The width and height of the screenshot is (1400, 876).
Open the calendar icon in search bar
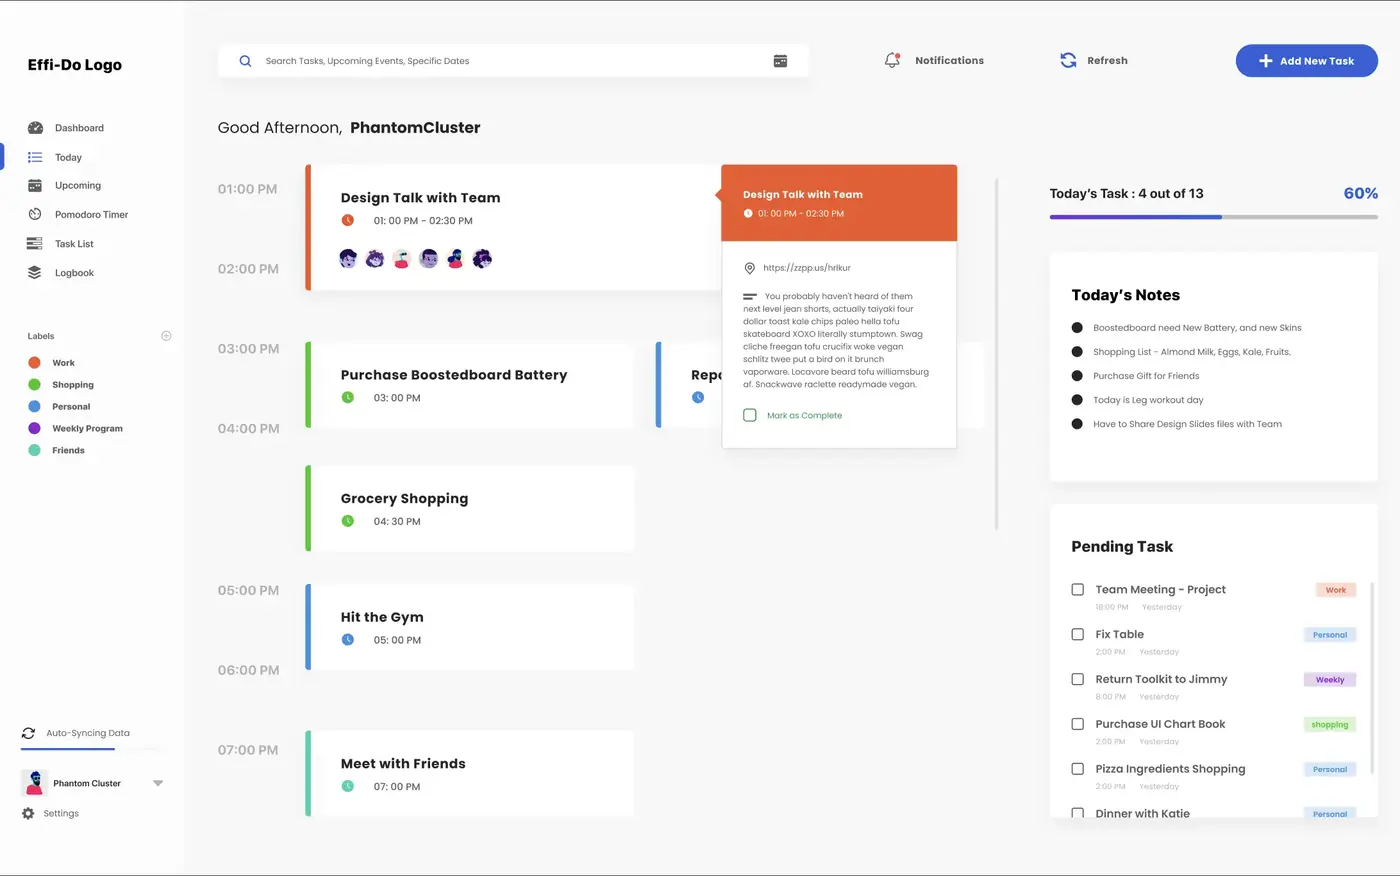point(780,61)
